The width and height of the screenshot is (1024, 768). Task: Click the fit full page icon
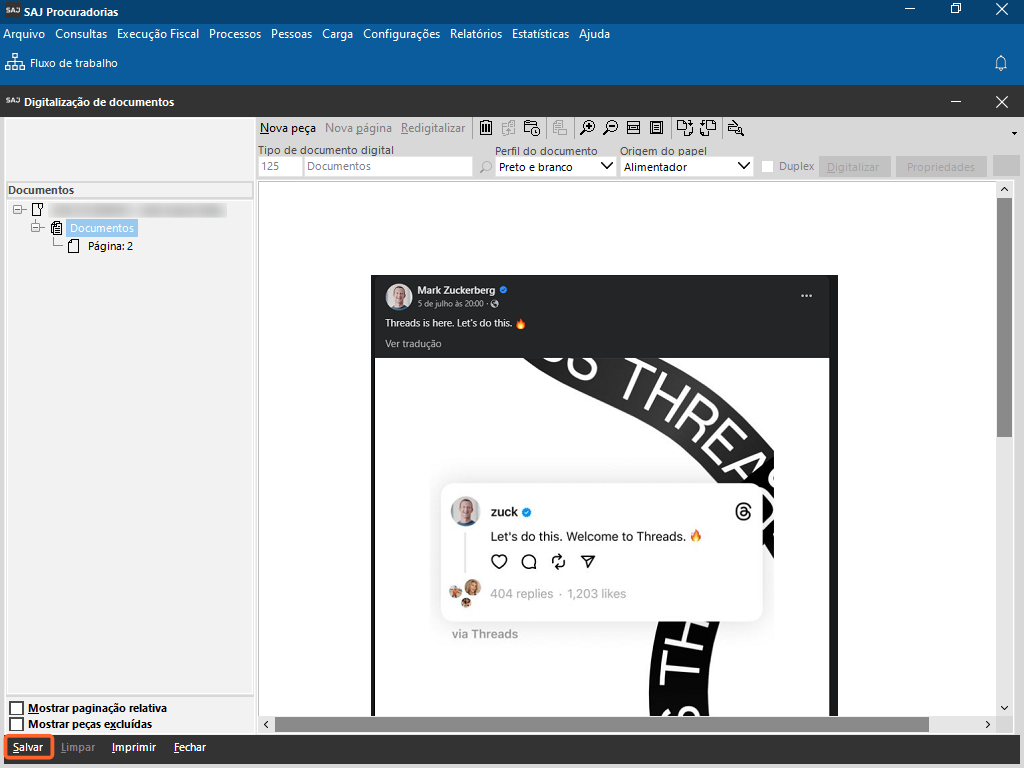pyautogui.click(x=656, y=128)
